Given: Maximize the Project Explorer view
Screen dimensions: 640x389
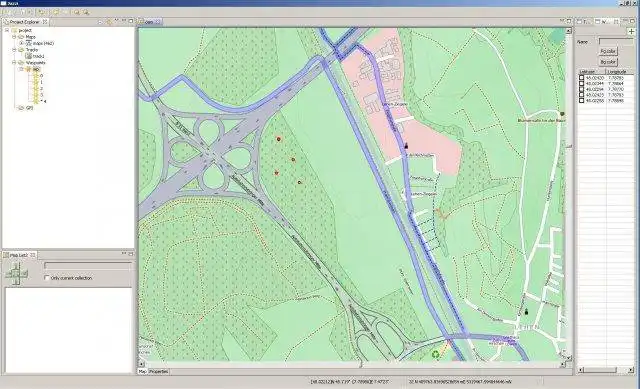Looking at the screenshot, I should point(131,20).
